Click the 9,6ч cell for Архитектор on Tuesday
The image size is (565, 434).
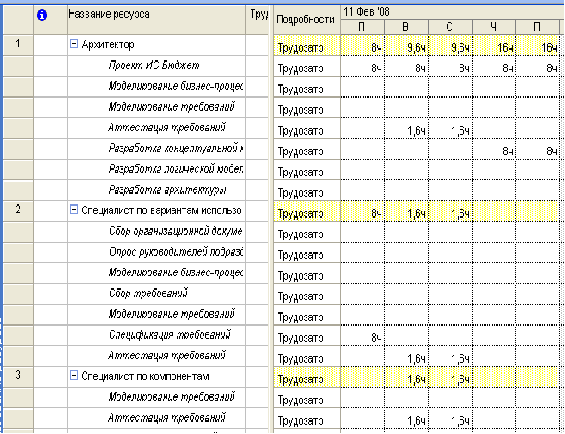coord(406,45)
